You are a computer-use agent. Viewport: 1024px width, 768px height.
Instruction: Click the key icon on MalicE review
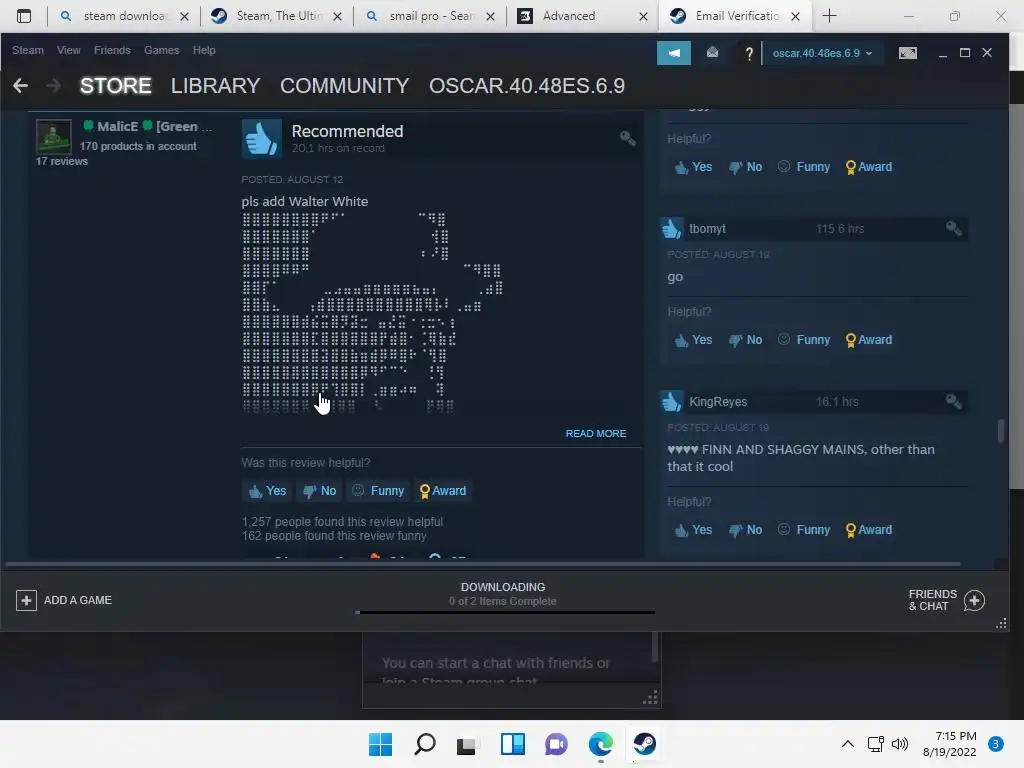point(628,138)
